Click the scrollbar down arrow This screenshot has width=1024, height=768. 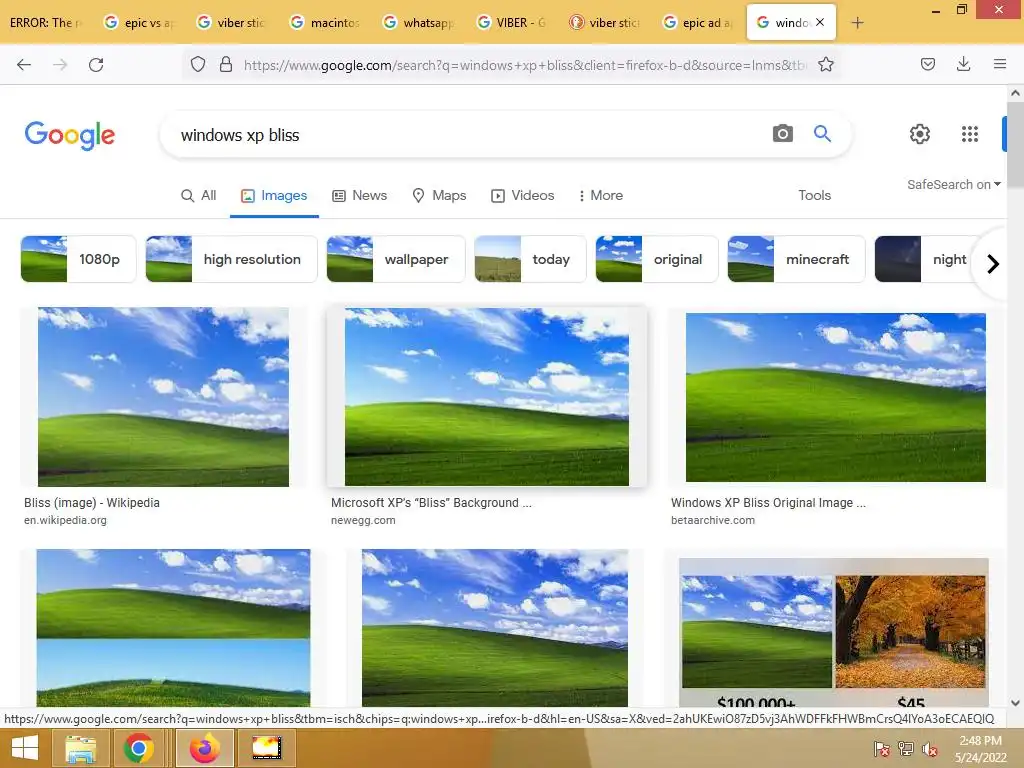pyautogui.click(x=1015, y=703)
